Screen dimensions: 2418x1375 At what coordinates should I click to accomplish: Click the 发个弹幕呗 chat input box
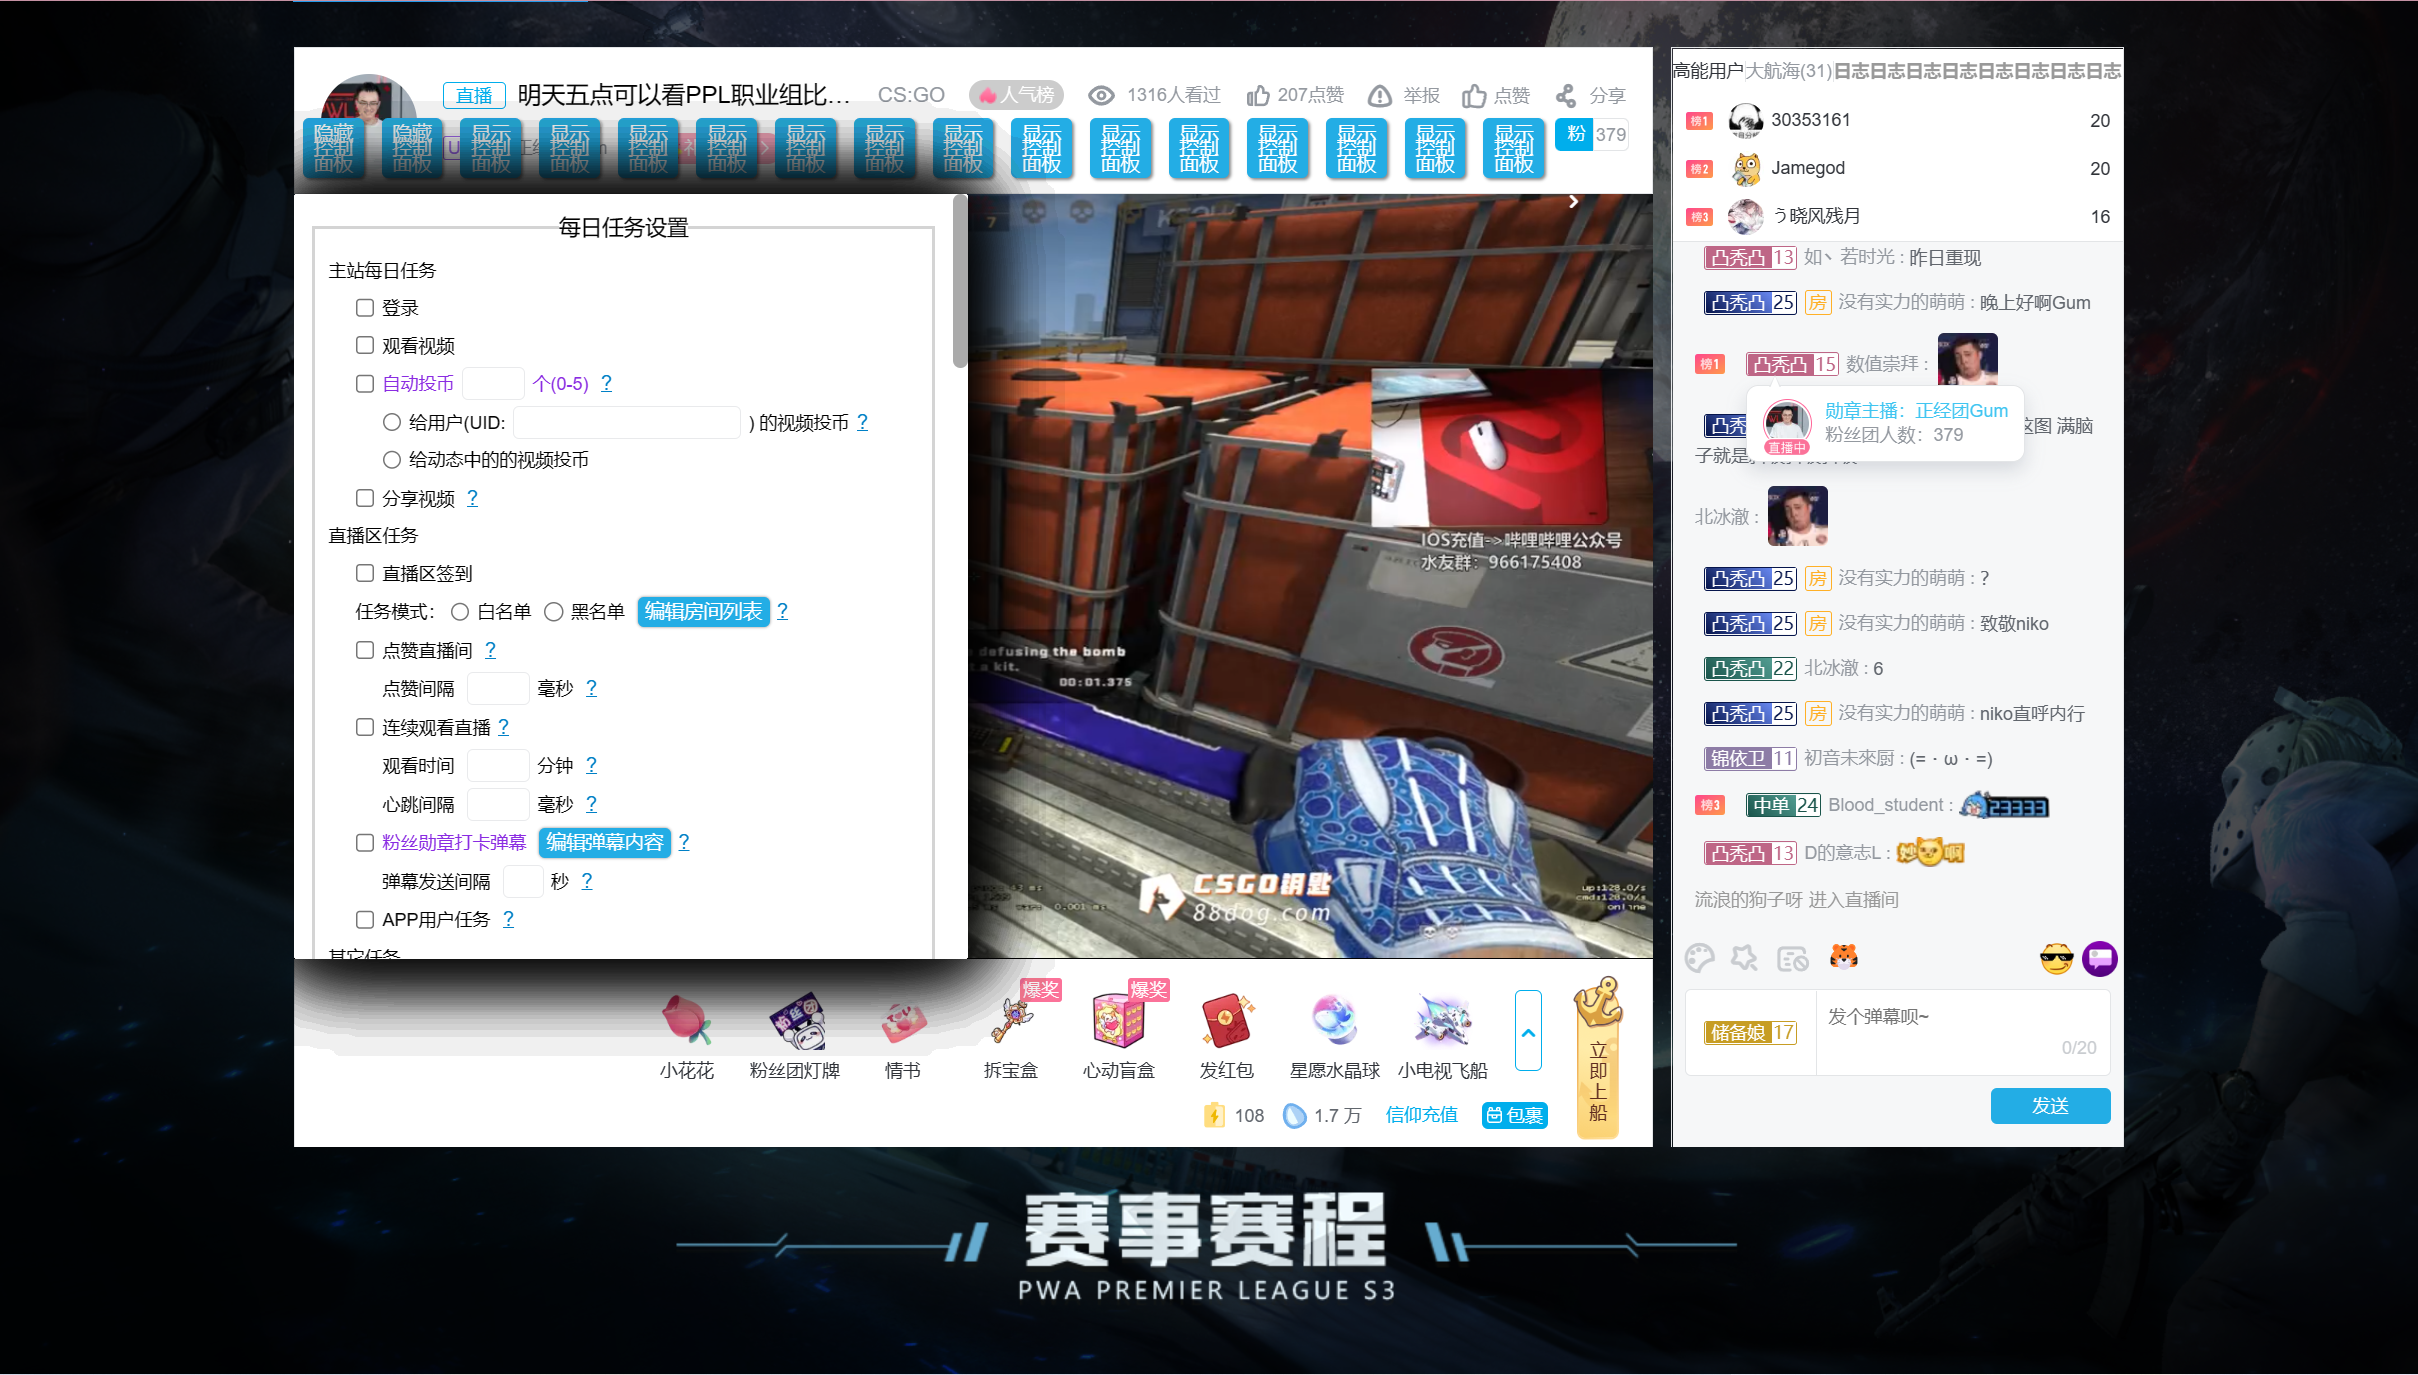coord(1962,1032)
